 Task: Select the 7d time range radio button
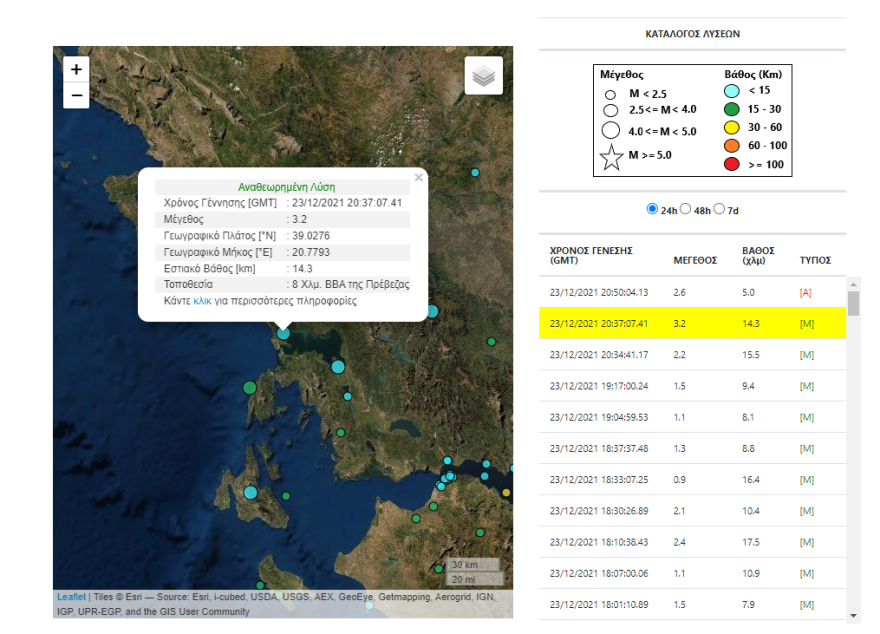[x=719, y=210]
